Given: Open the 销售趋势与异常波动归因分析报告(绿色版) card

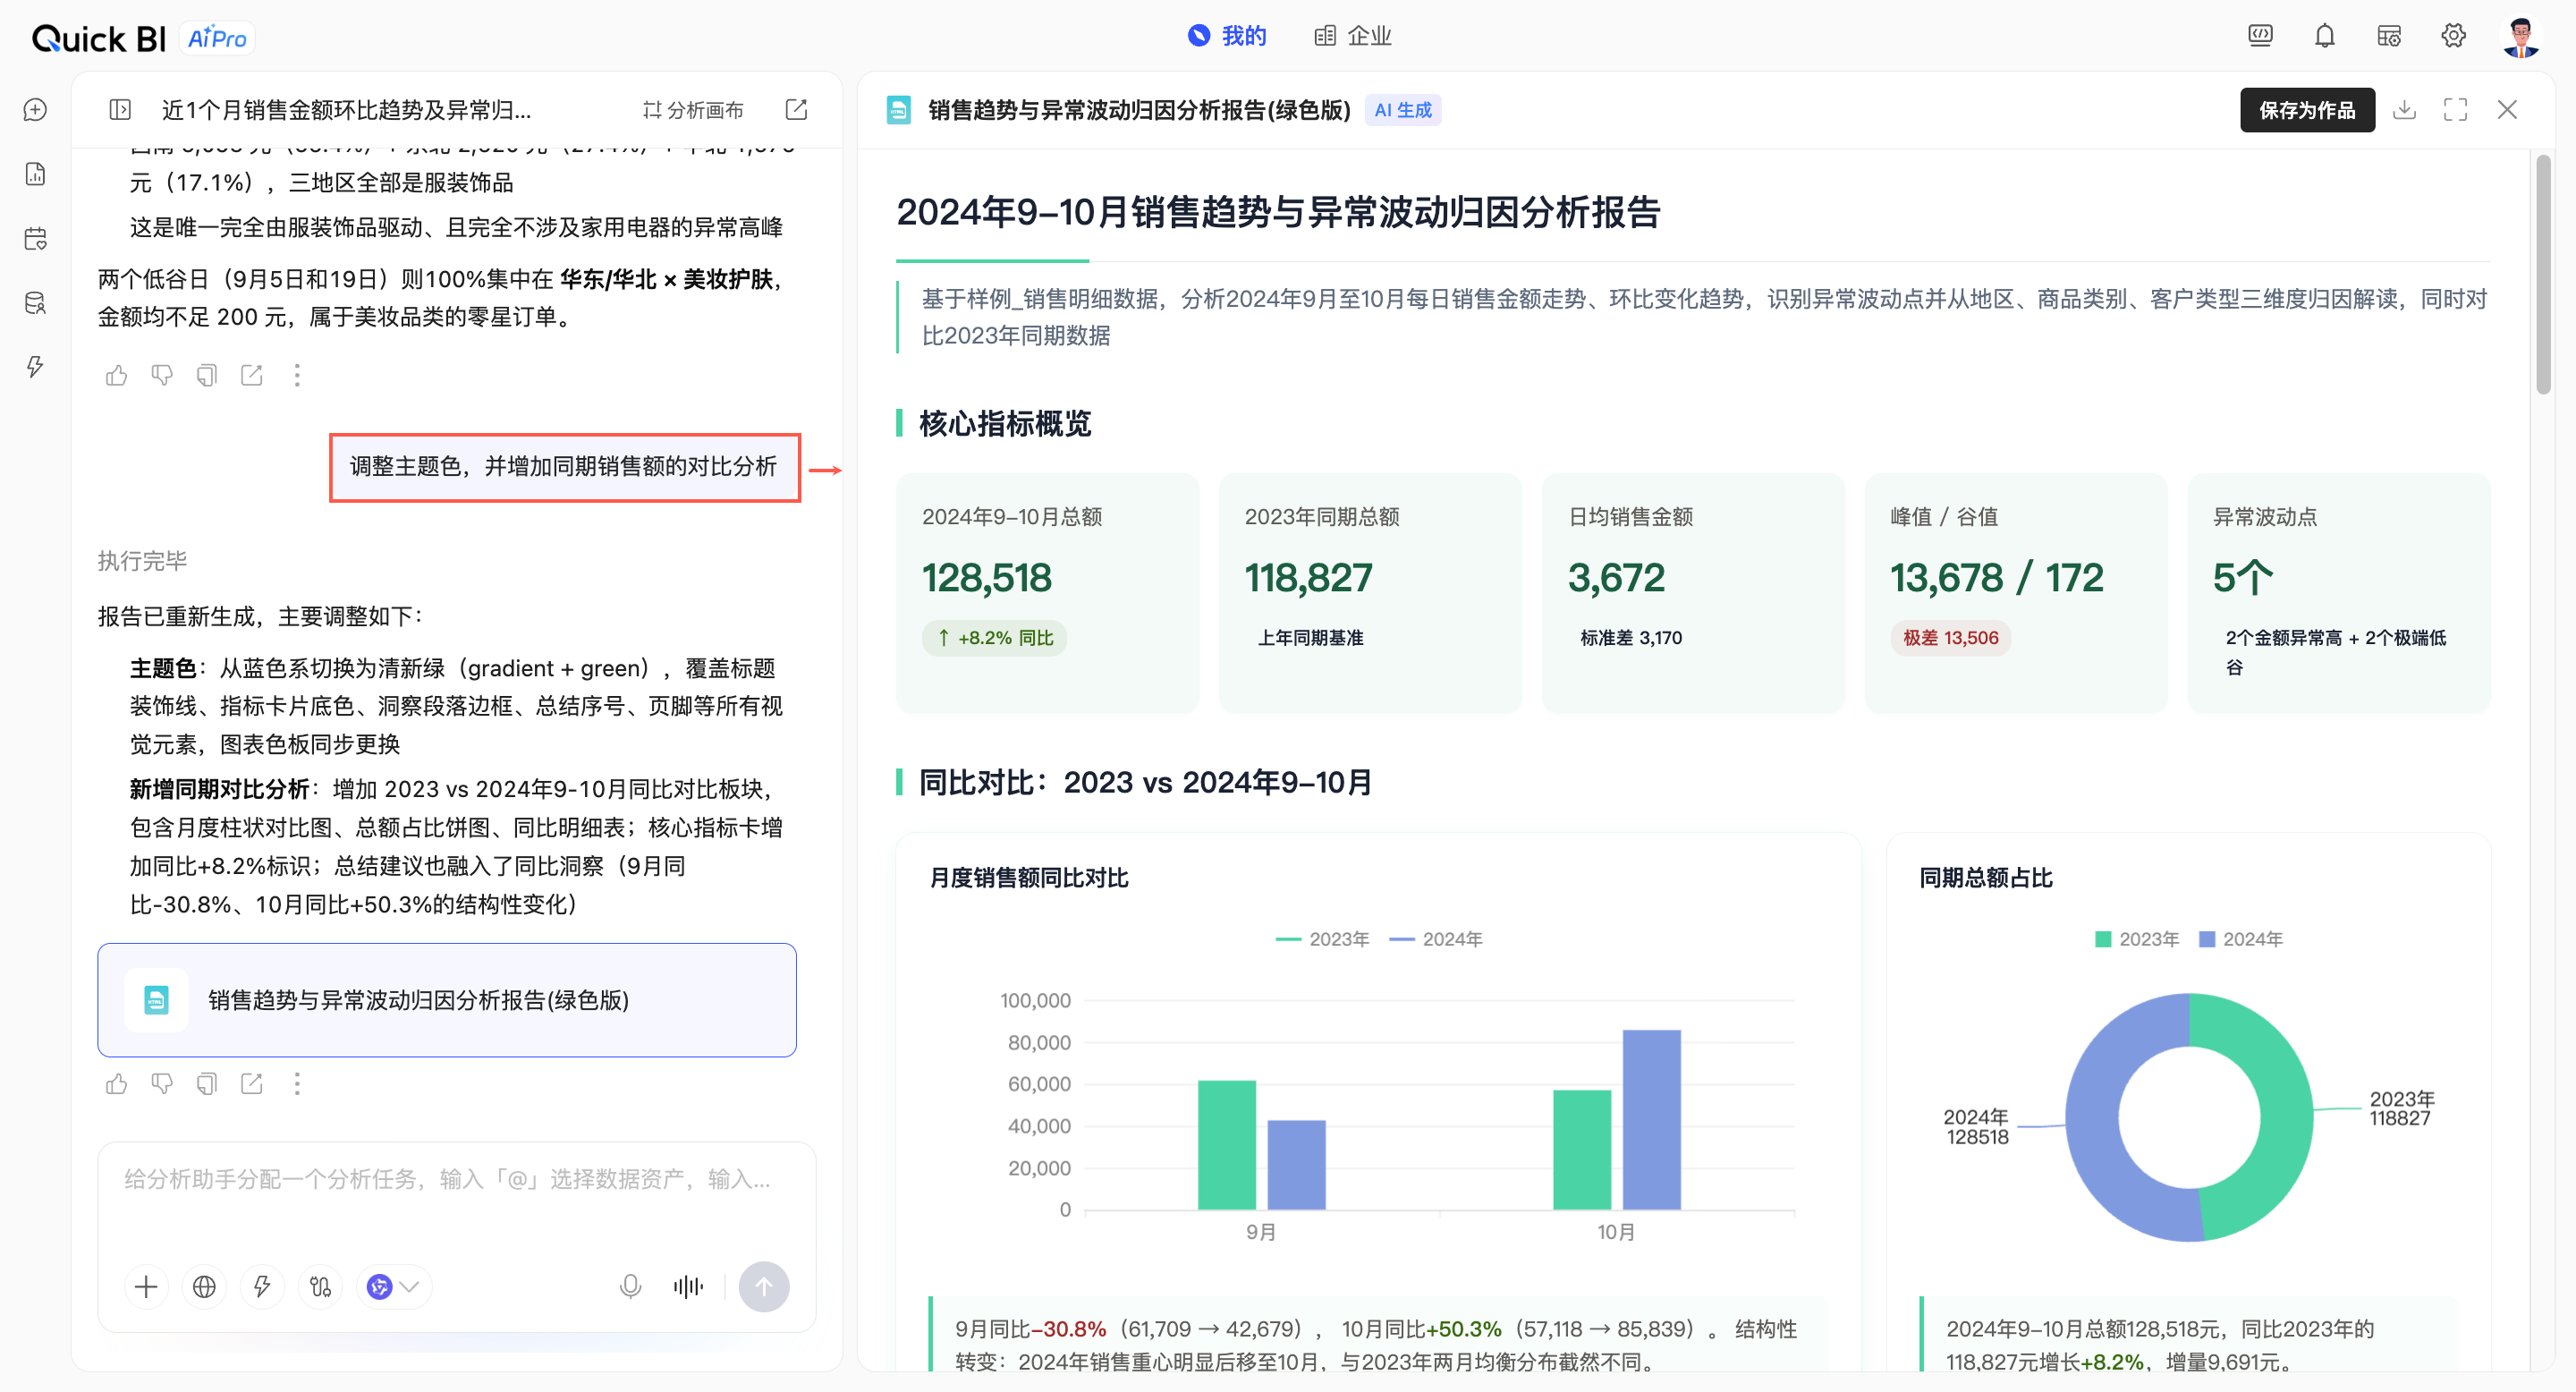Looking at the screenshot, I should [447, 1000].
